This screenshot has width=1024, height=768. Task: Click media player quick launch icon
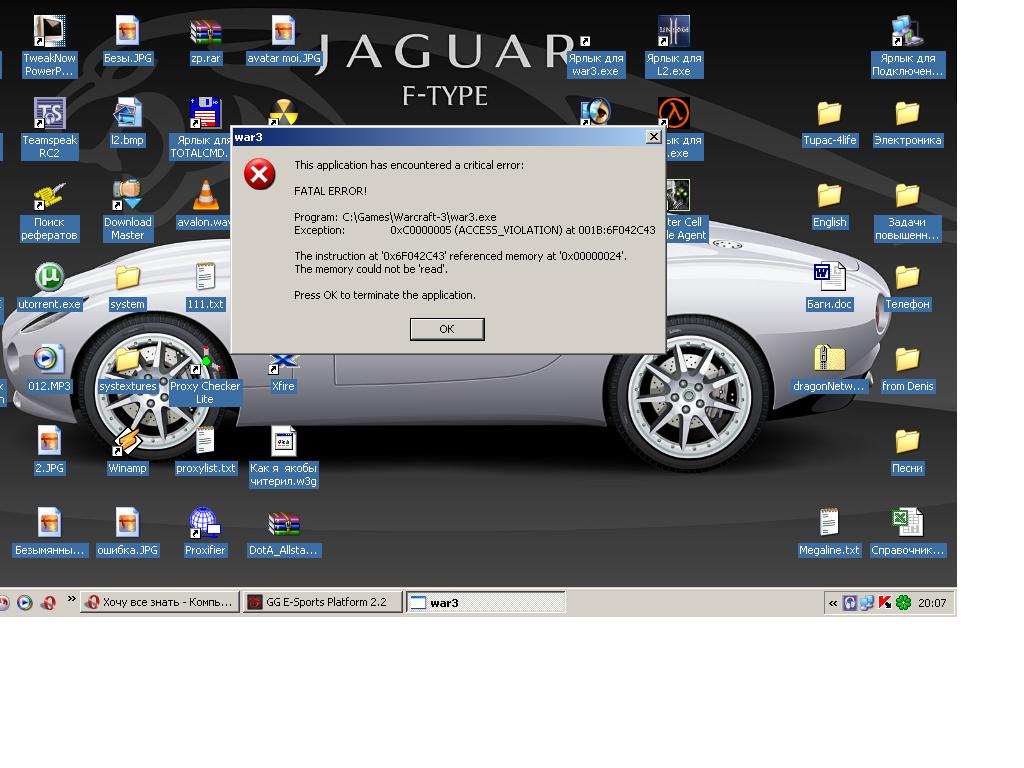tap(25, 603)
